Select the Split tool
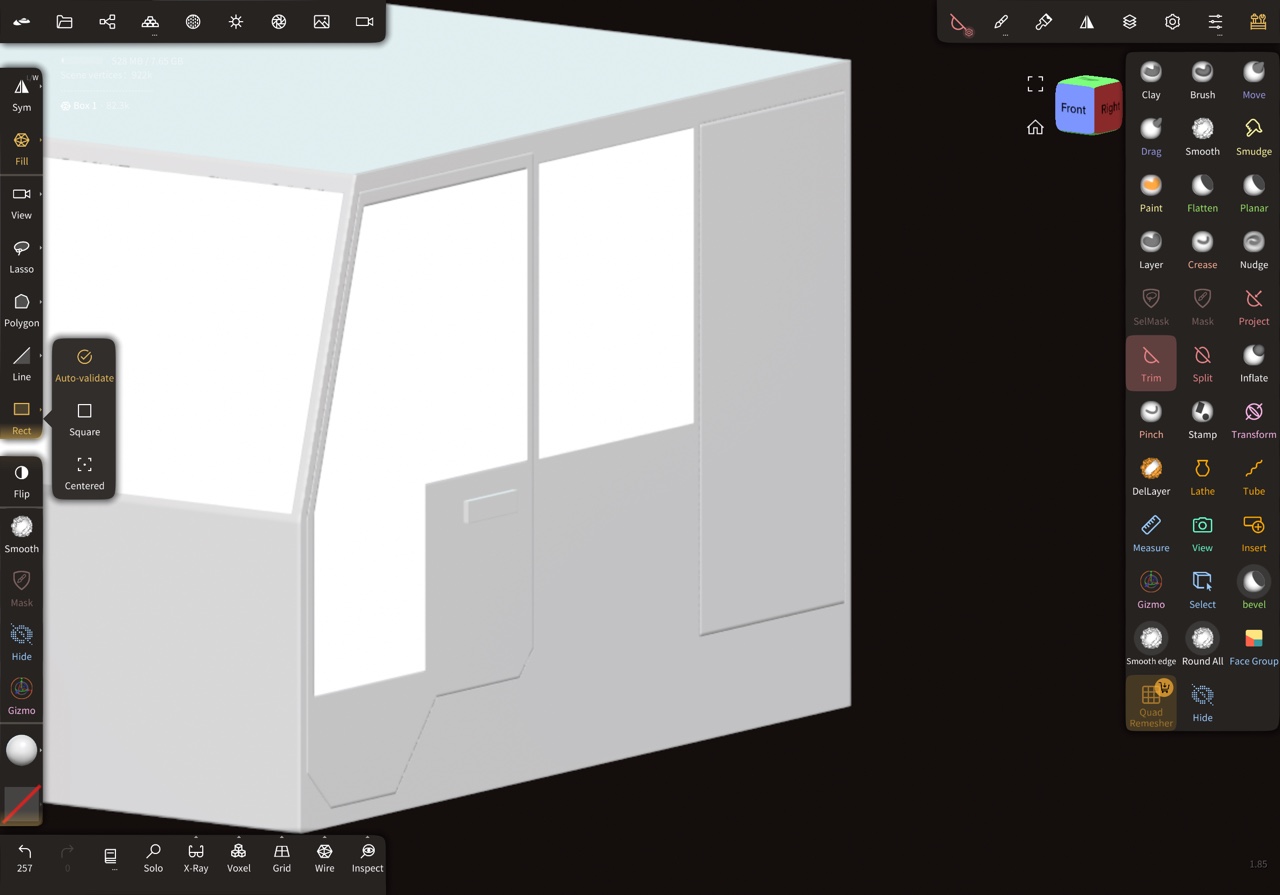The image size is (1280, 895). (1202, 363)
